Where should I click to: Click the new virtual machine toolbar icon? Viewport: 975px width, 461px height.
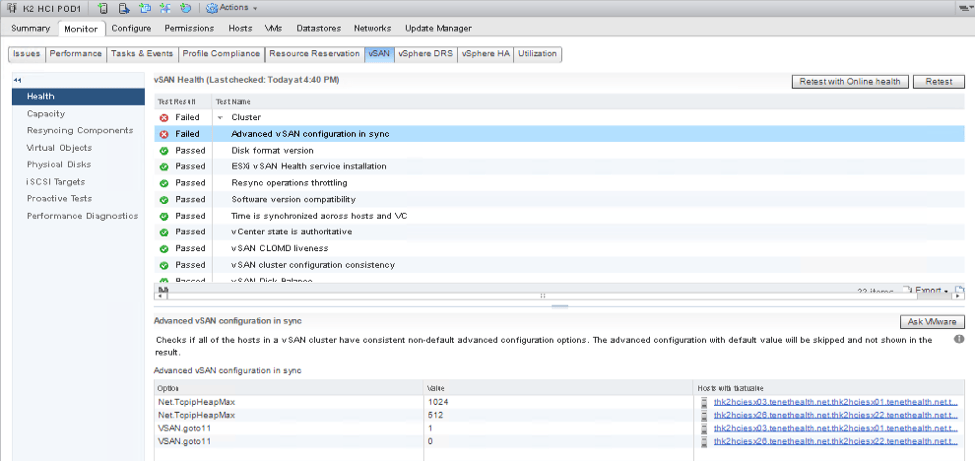[144, 8]
